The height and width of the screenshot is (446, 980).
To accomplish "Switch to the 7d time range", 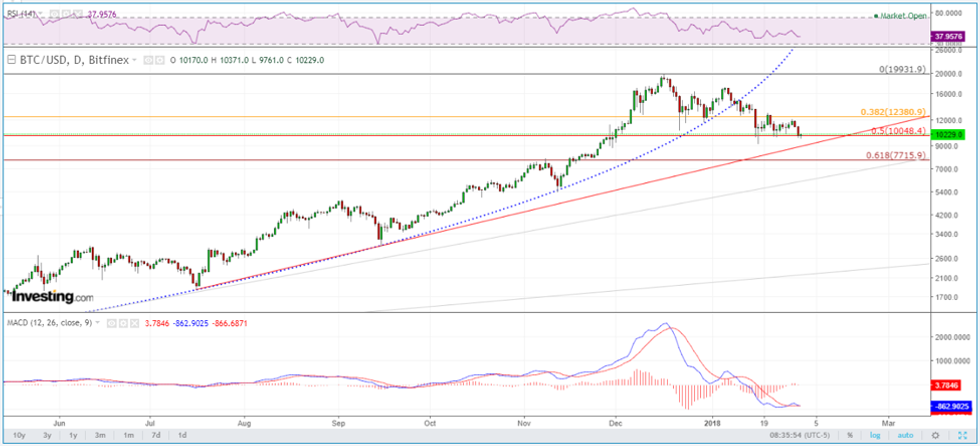I will (155, 436).
